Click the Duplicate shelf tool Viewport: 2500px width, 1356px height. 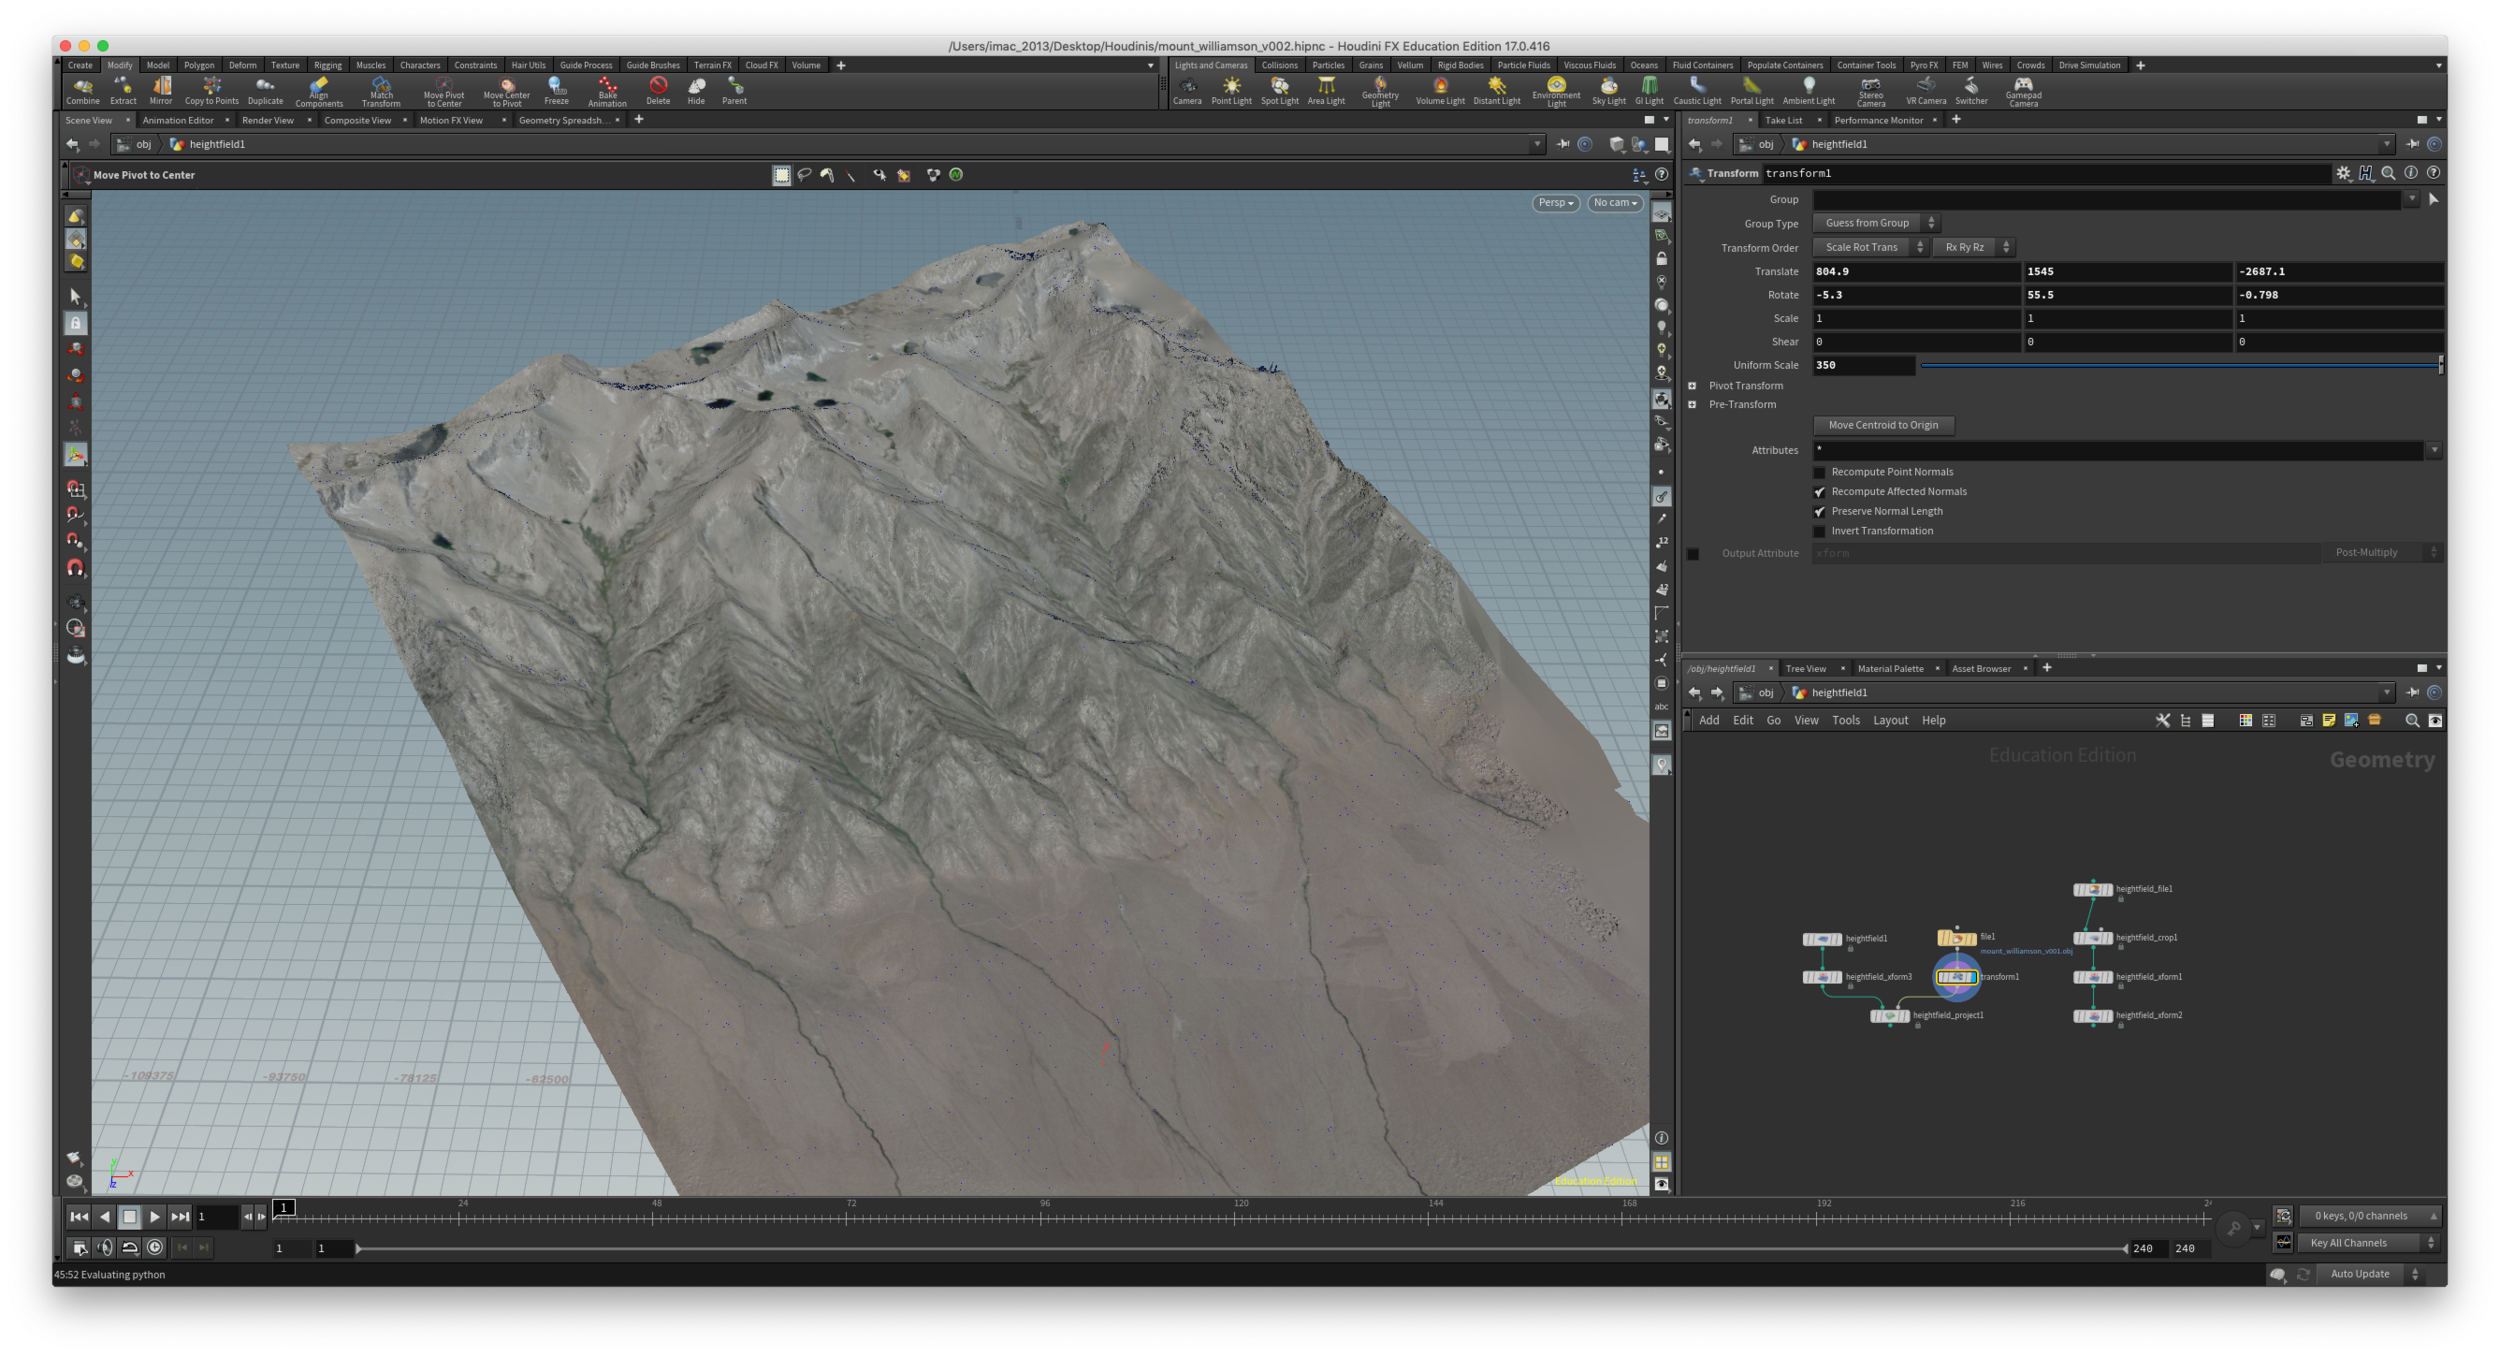click(x=265, y=91)
